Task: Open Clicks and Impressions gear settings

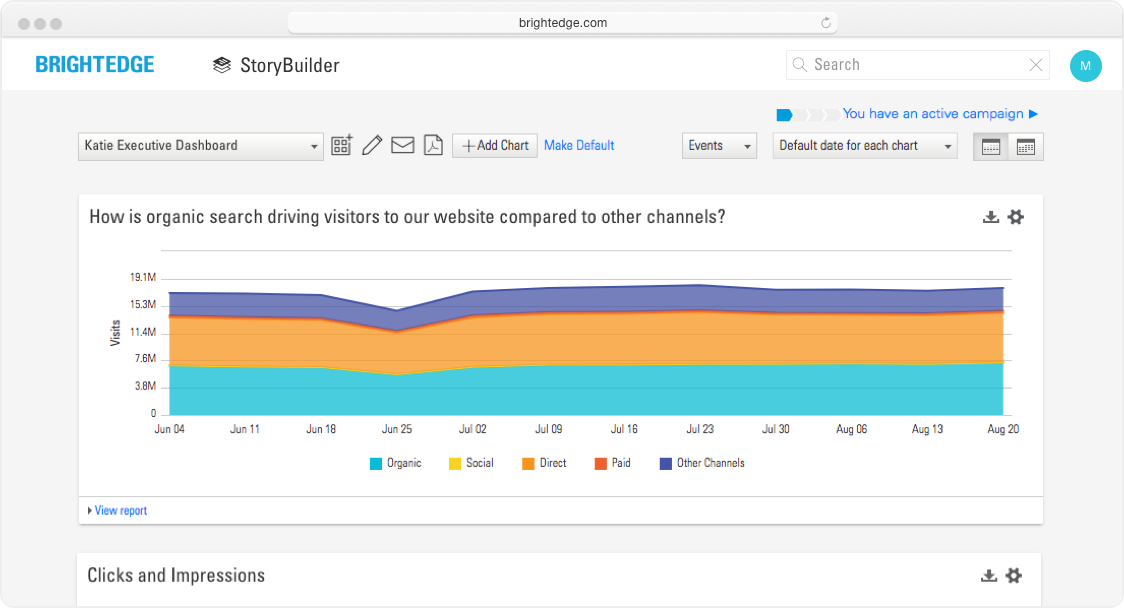Action: [x=1014, y=575]
